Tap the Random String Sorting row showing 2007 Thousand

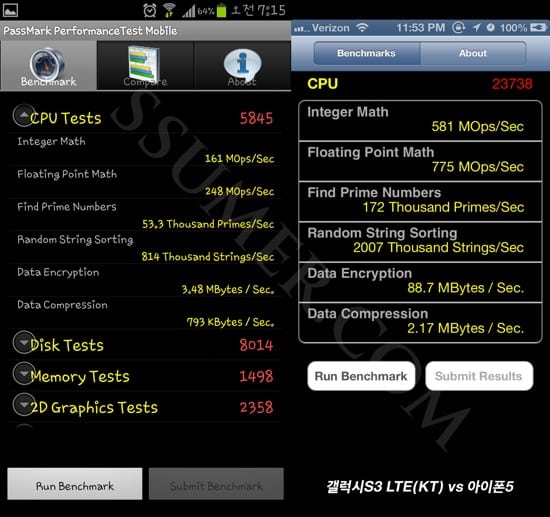420,242
